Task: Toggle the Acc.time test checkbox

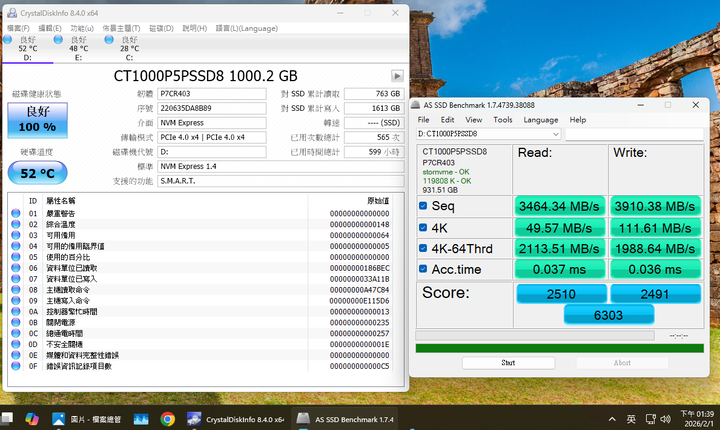Action: pyautogui.click(x=423, y=269)
